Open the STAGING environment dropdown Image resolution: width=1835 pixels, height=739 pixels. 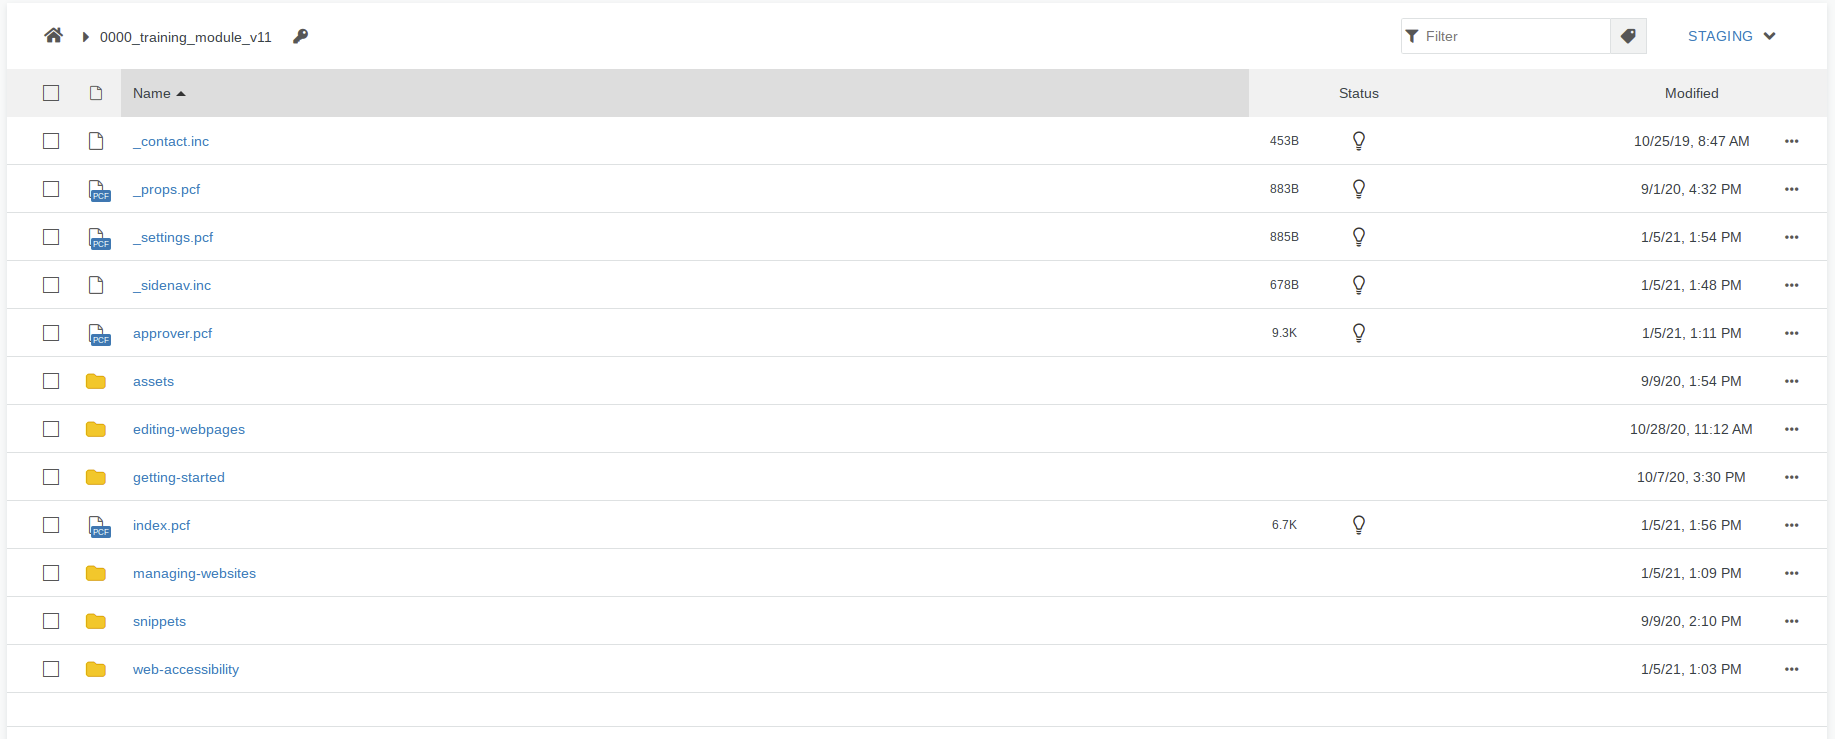click(1731, 35)
